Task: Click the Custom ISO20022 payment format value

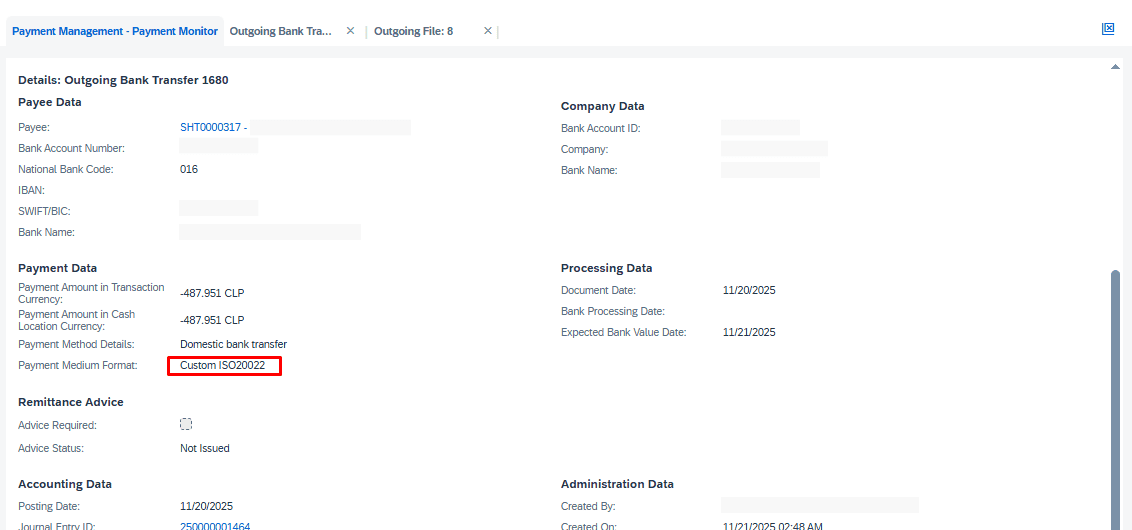Action: pyautogui.click(x=223, y=366)
